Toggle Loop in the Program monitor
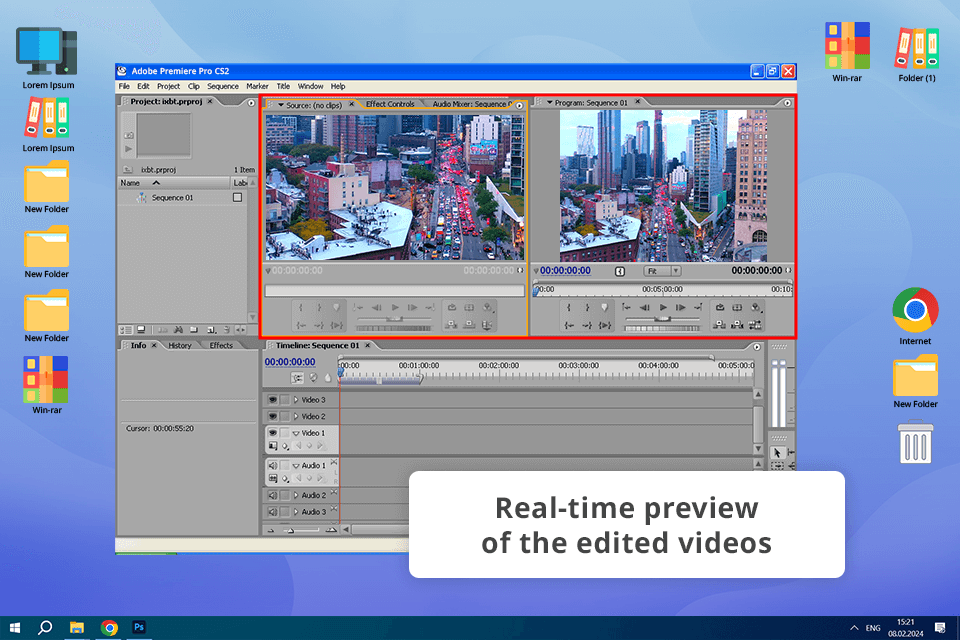 click(720, 307)
